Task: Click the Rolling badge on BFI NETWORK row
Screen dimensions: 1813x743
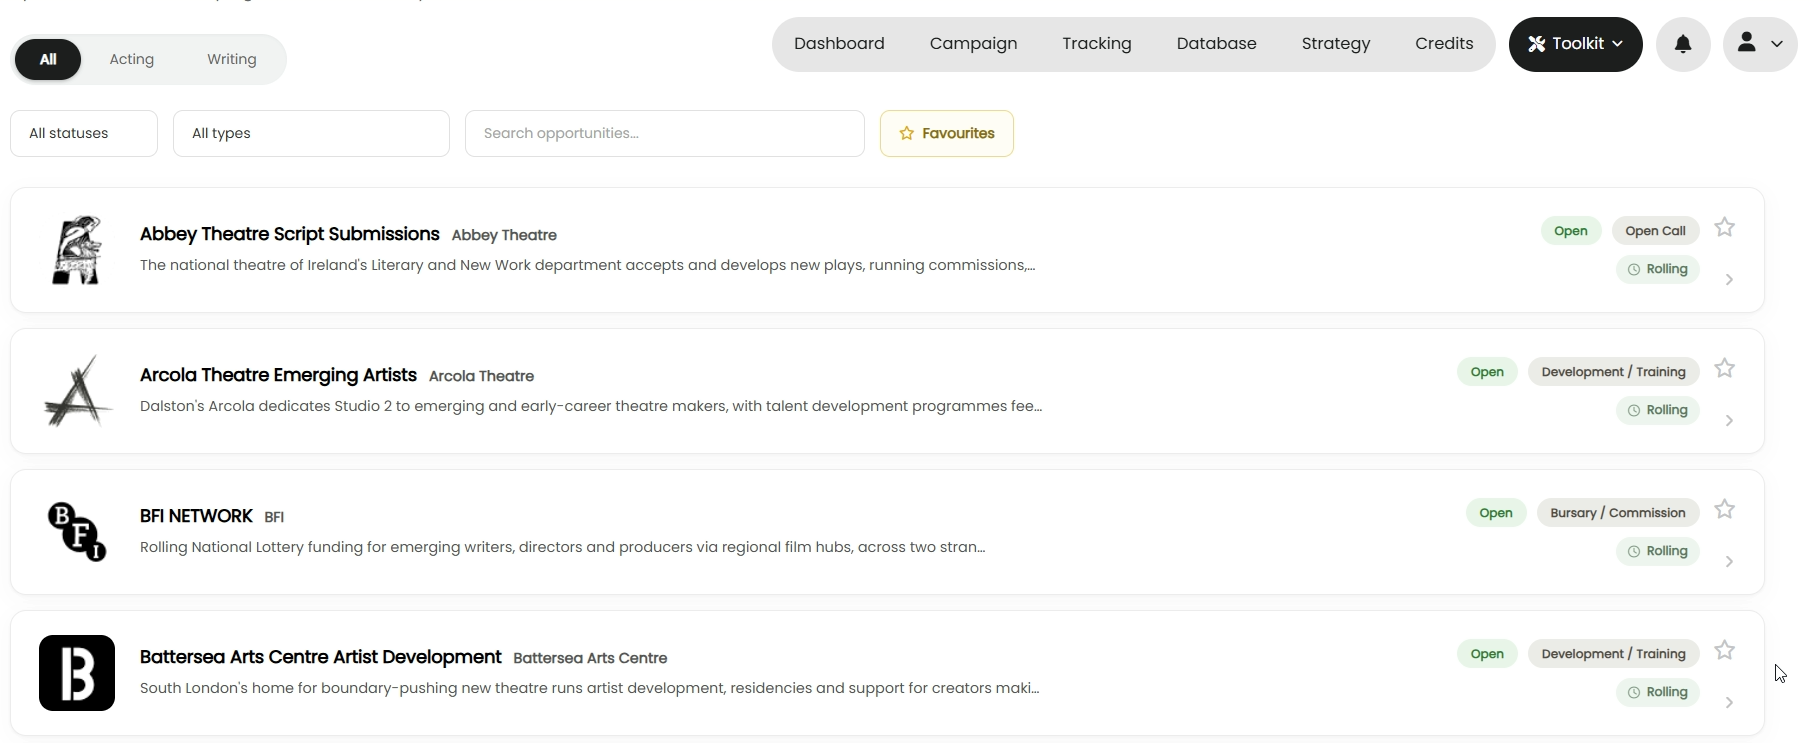Action: point(1657,551)
